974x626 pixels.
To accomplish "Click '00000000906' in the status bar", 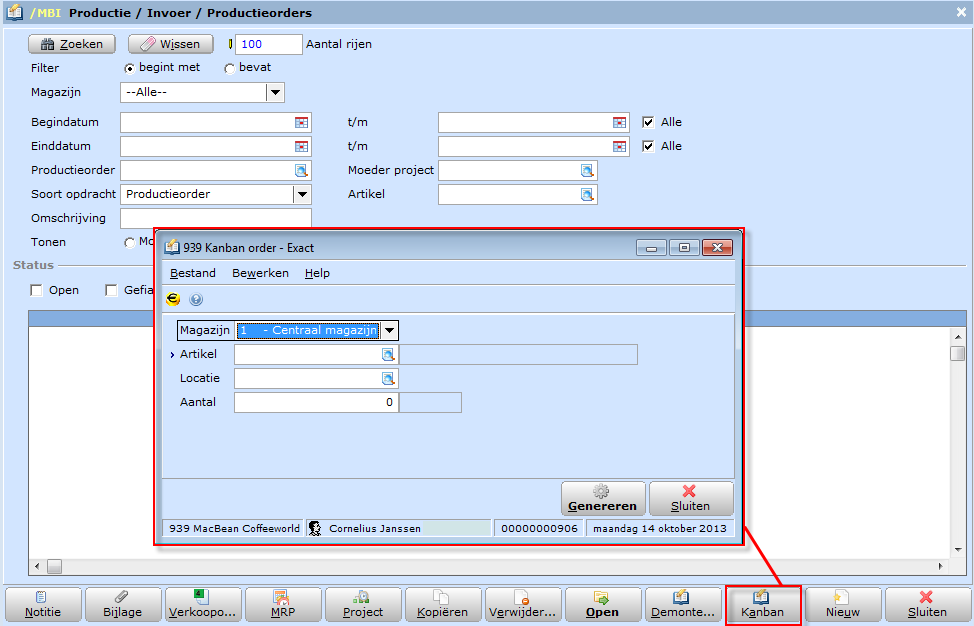I will point(539,528).
